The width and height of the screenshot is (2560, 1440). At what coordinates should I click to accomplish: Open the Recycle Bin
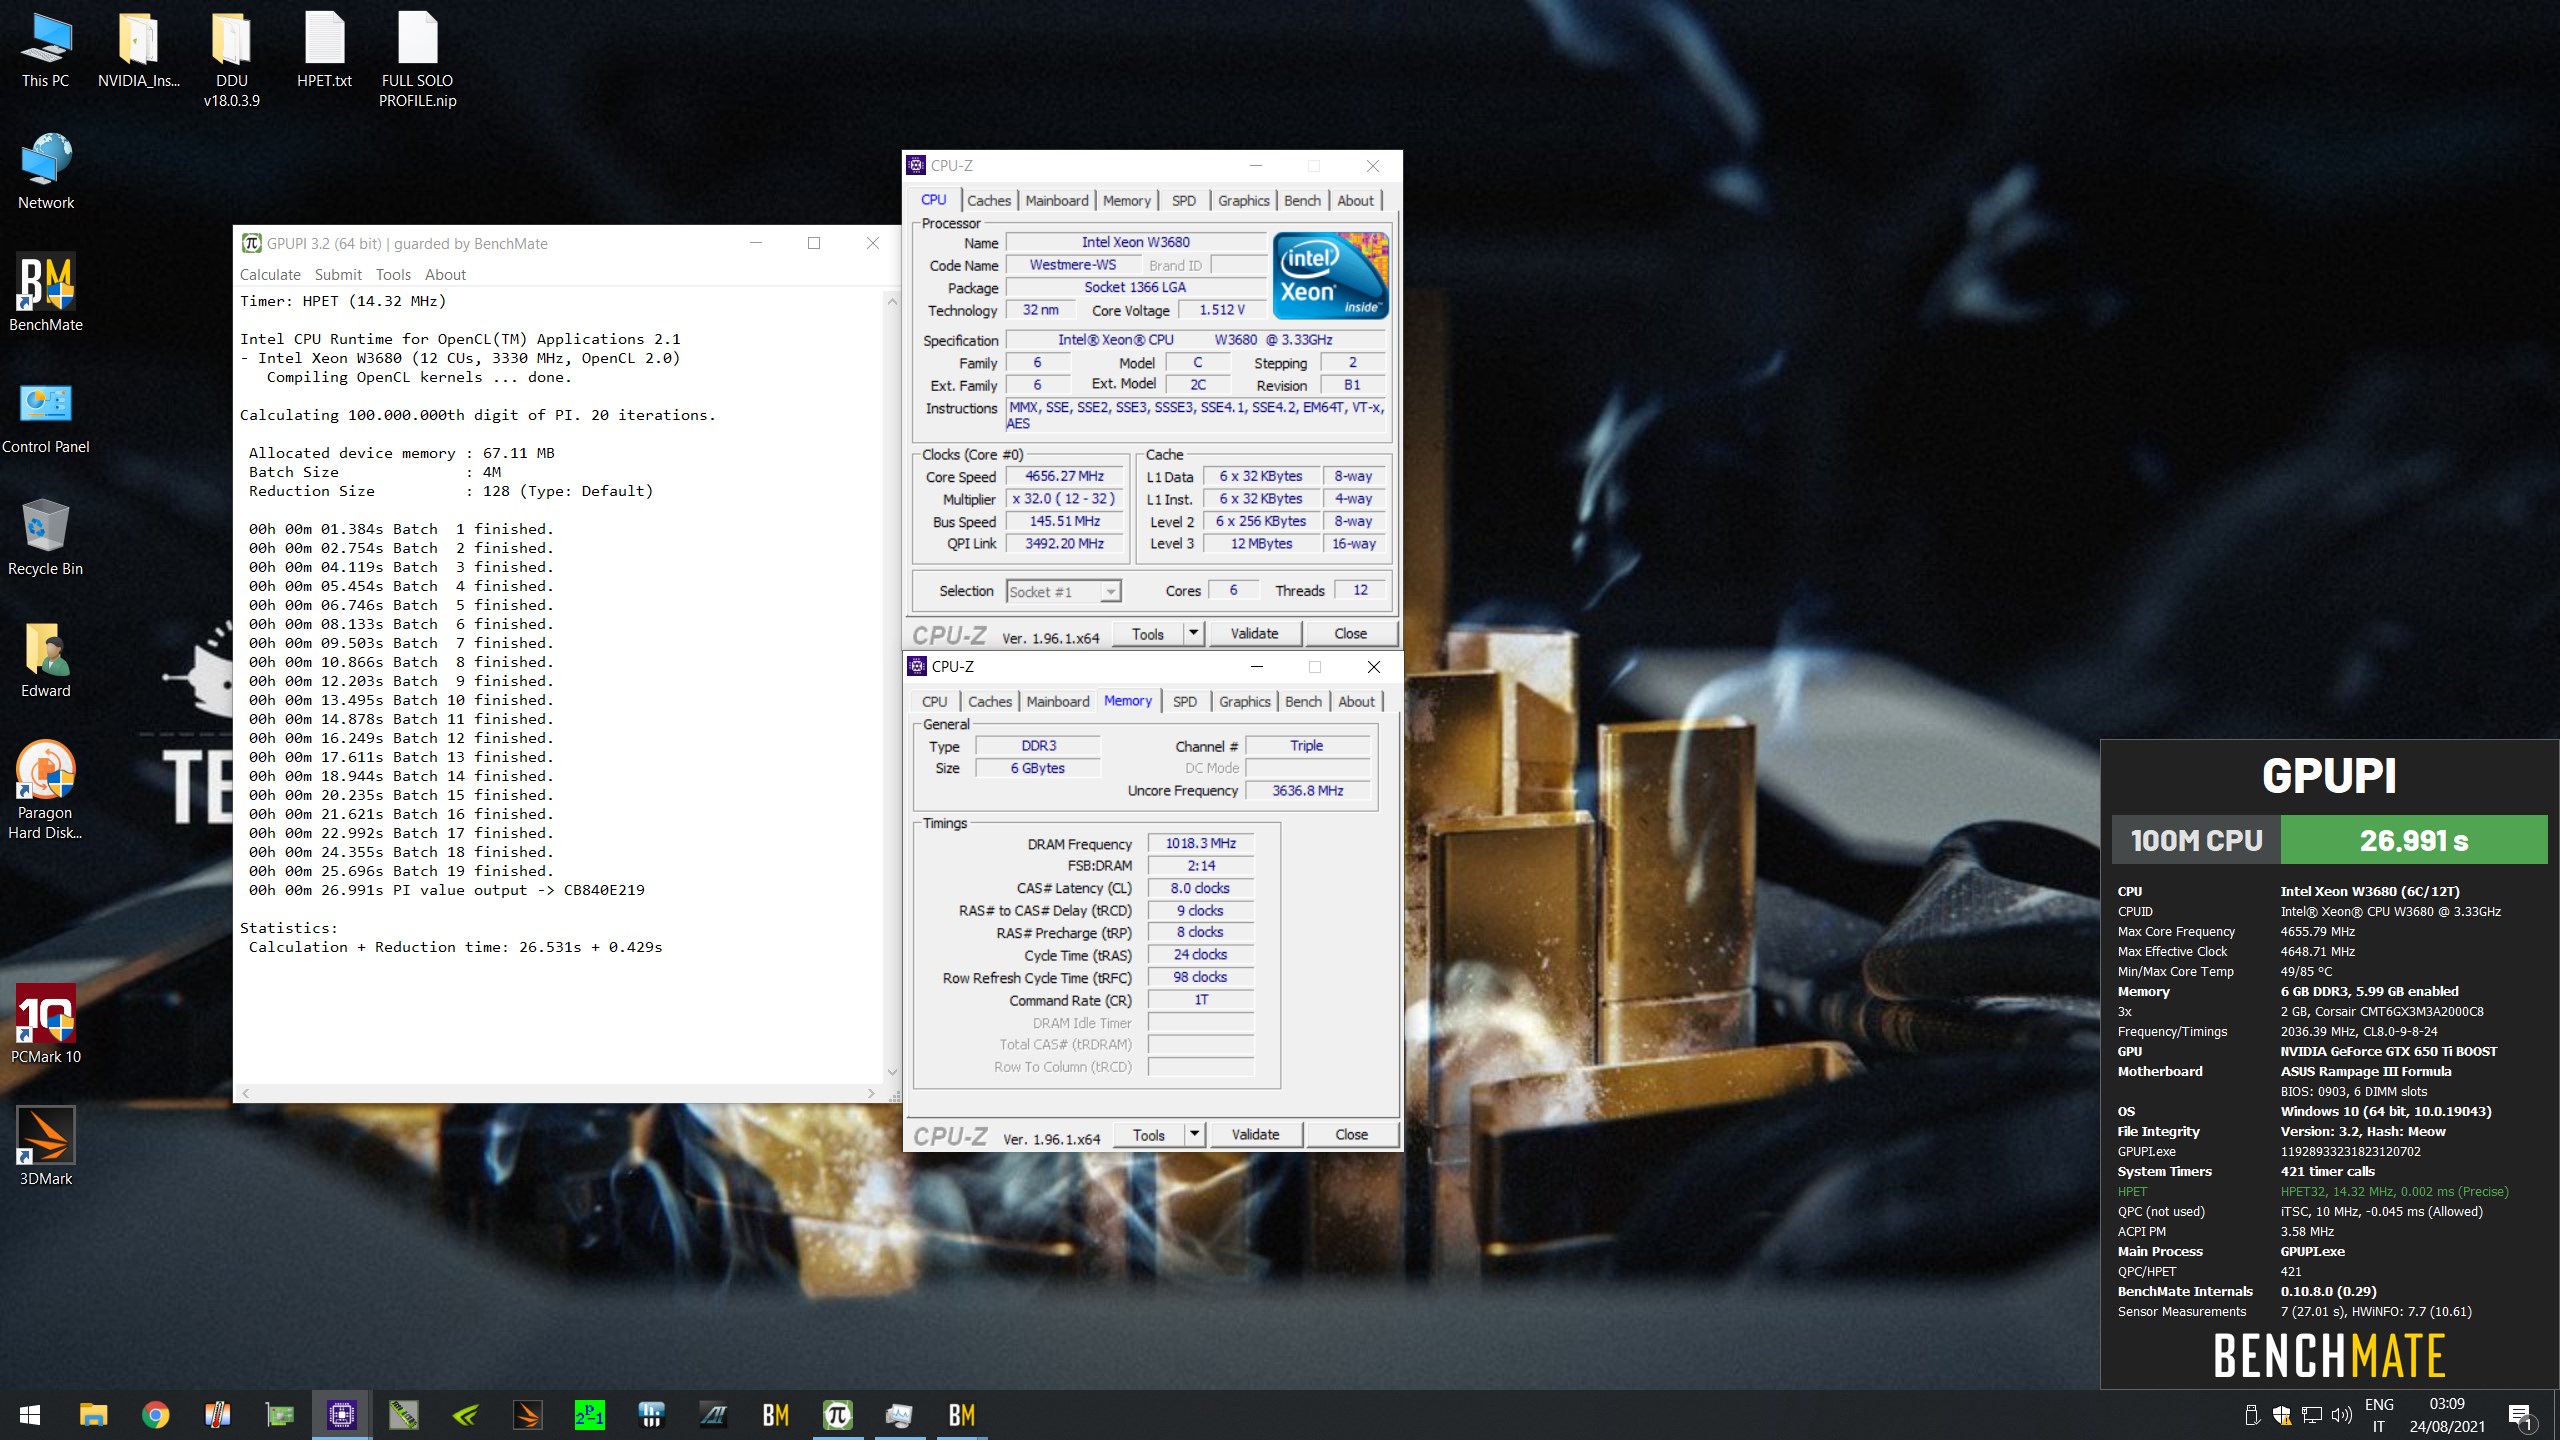coord(46,538)
